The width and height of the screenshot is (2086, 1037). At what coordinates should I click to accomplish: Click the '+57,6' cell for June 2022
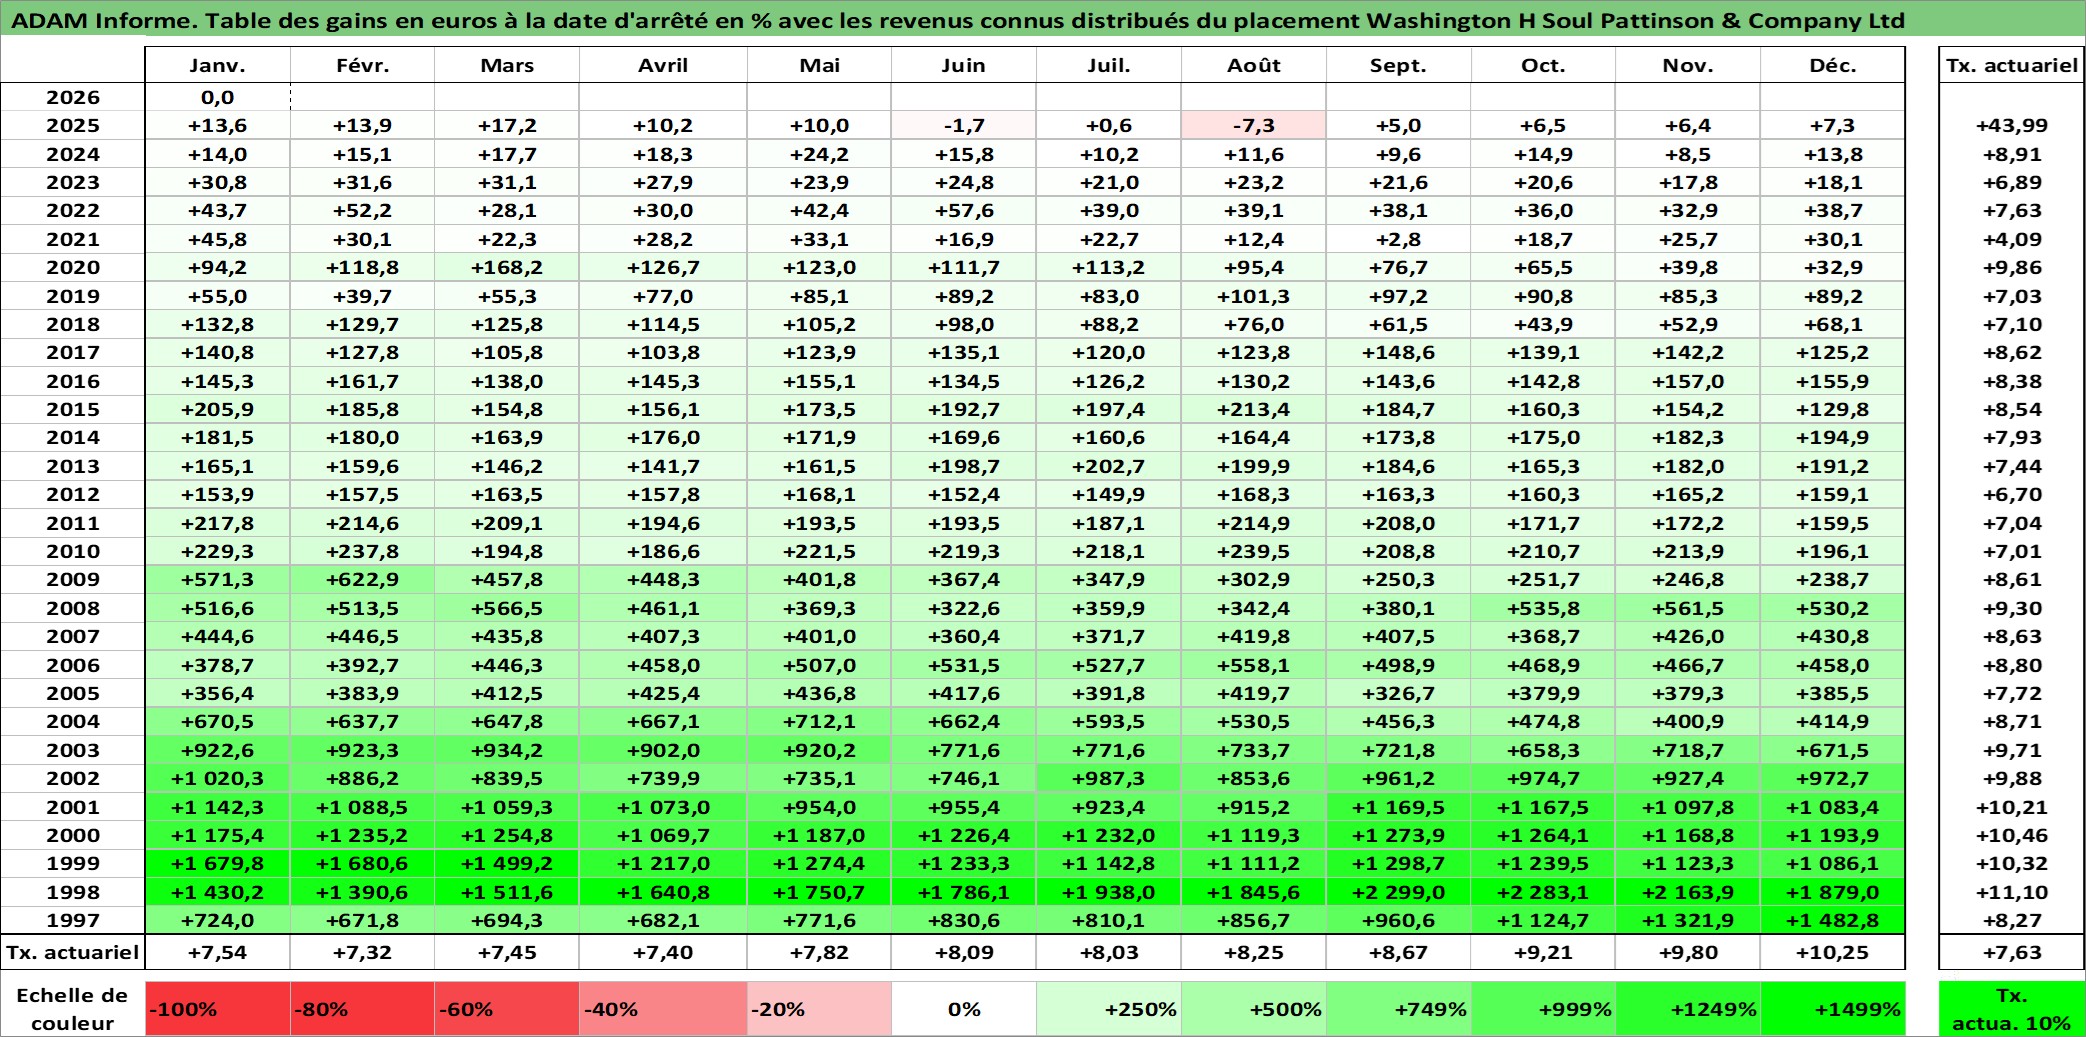click(x=964, y=210)
